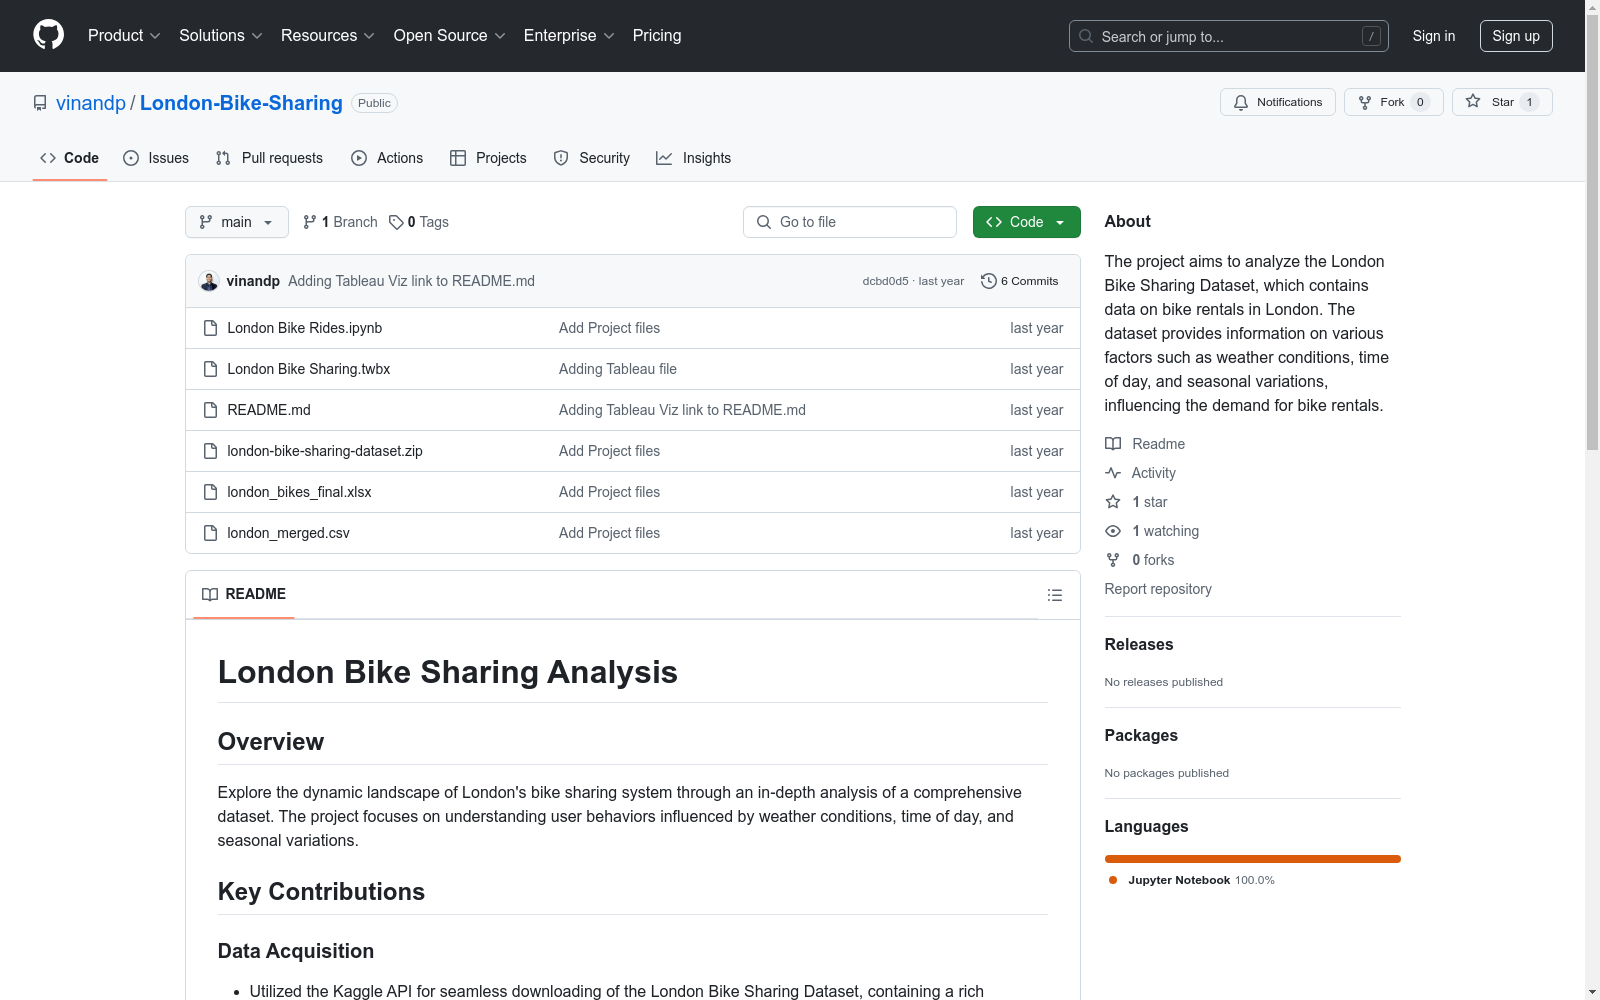Open the main branch selector
This screenshot has width=1600, height=1000.
pyautogui.click(x=236, y=221)
